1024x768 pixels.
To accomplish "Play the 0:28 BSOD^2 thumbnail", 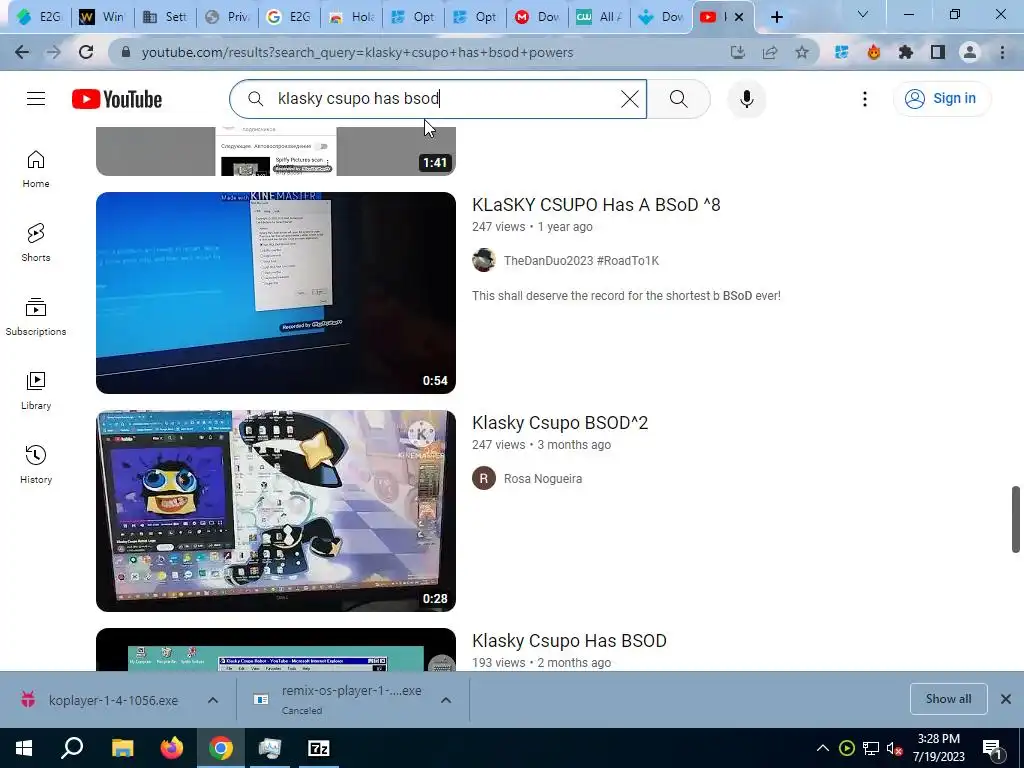I will click(x=276, y=511).
